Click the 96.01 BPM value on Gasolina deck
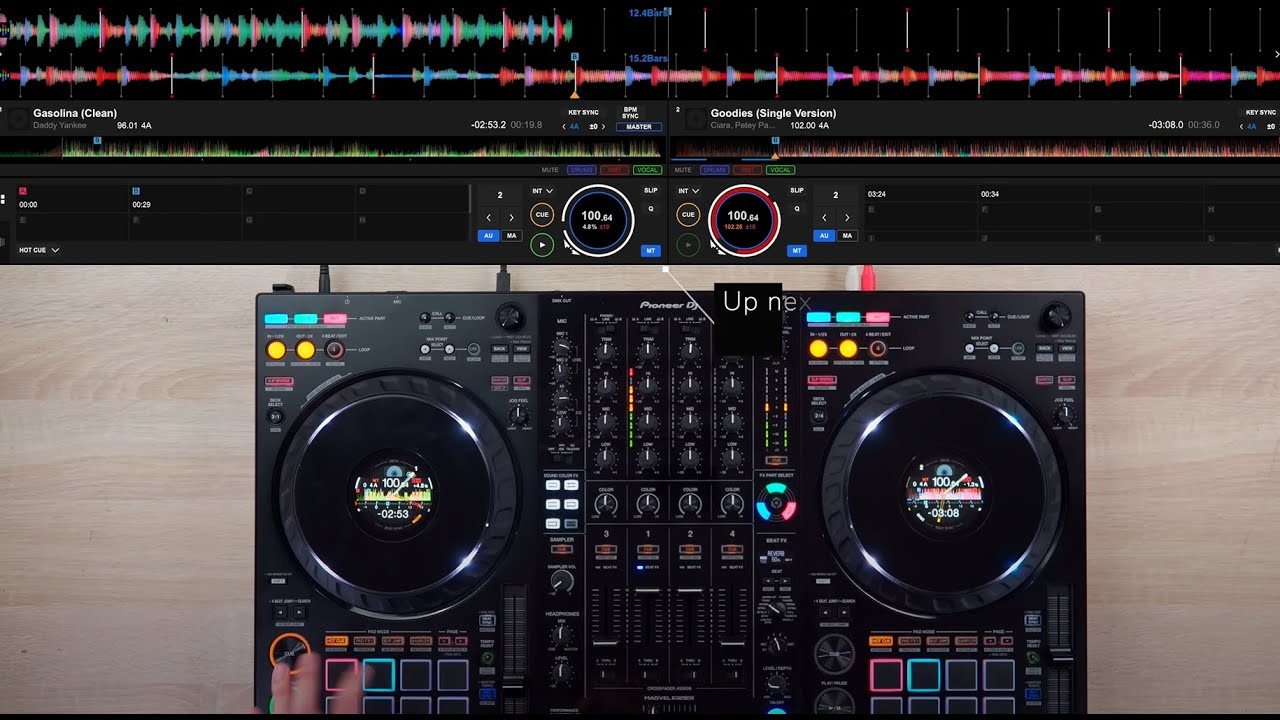This screenshot has width=1280, height=720. point(128,126)
